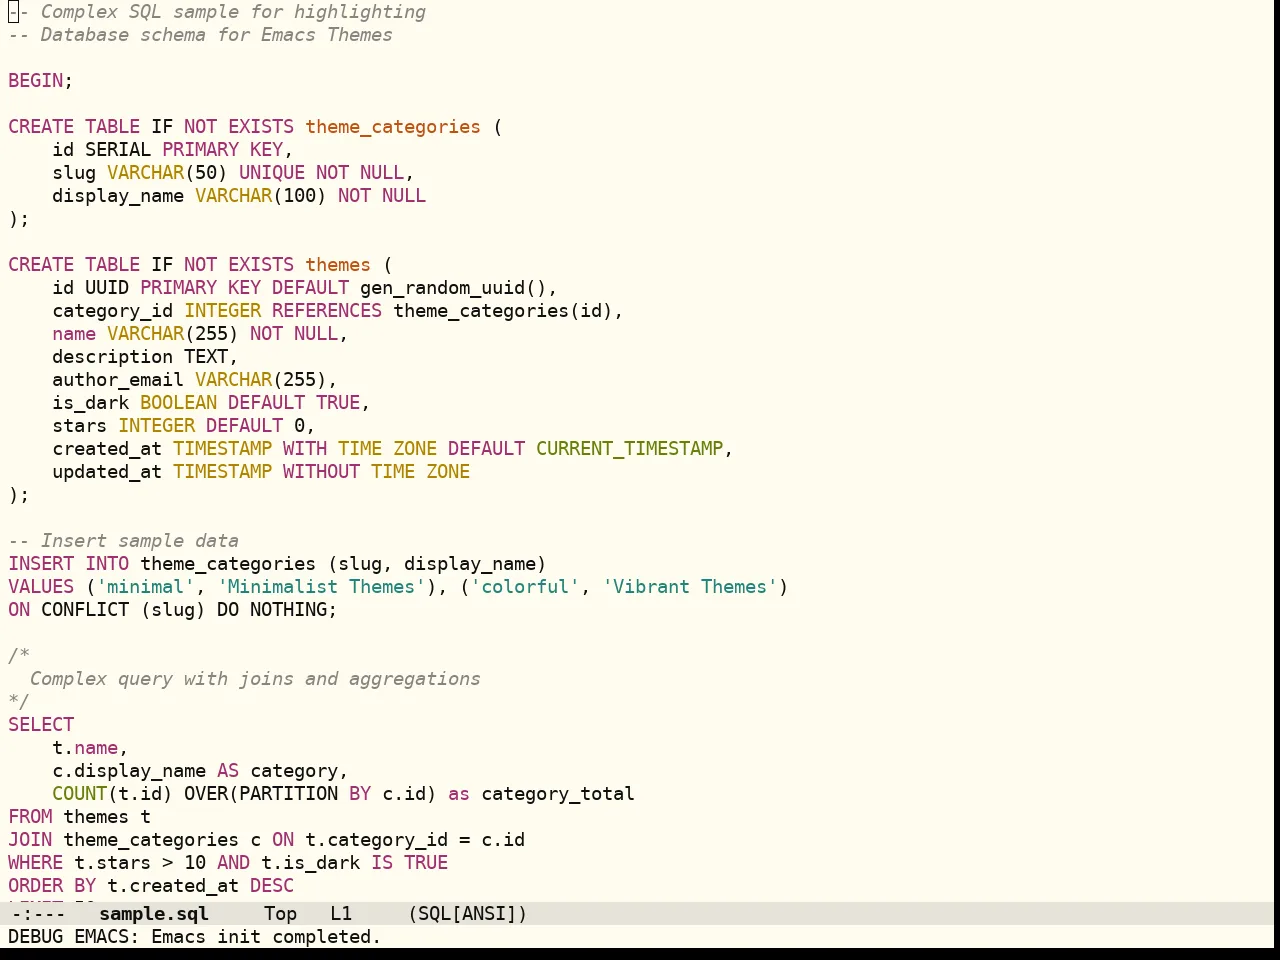Click the '-- Insert sample data' comment

click(x=124, y=541)
